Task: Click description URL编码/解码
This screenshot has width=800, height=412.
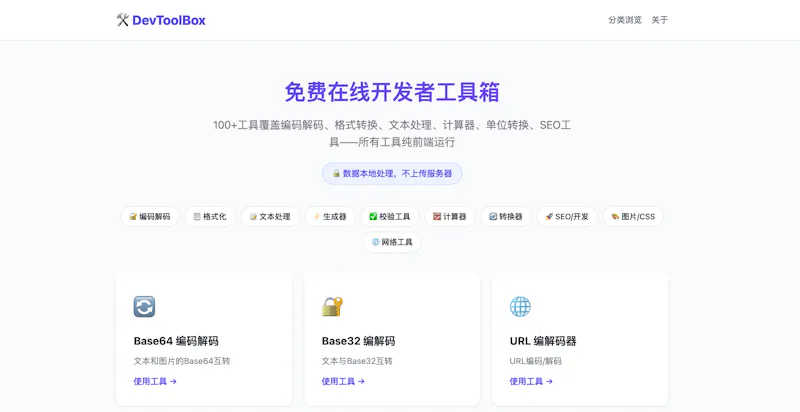Action: 535,361
